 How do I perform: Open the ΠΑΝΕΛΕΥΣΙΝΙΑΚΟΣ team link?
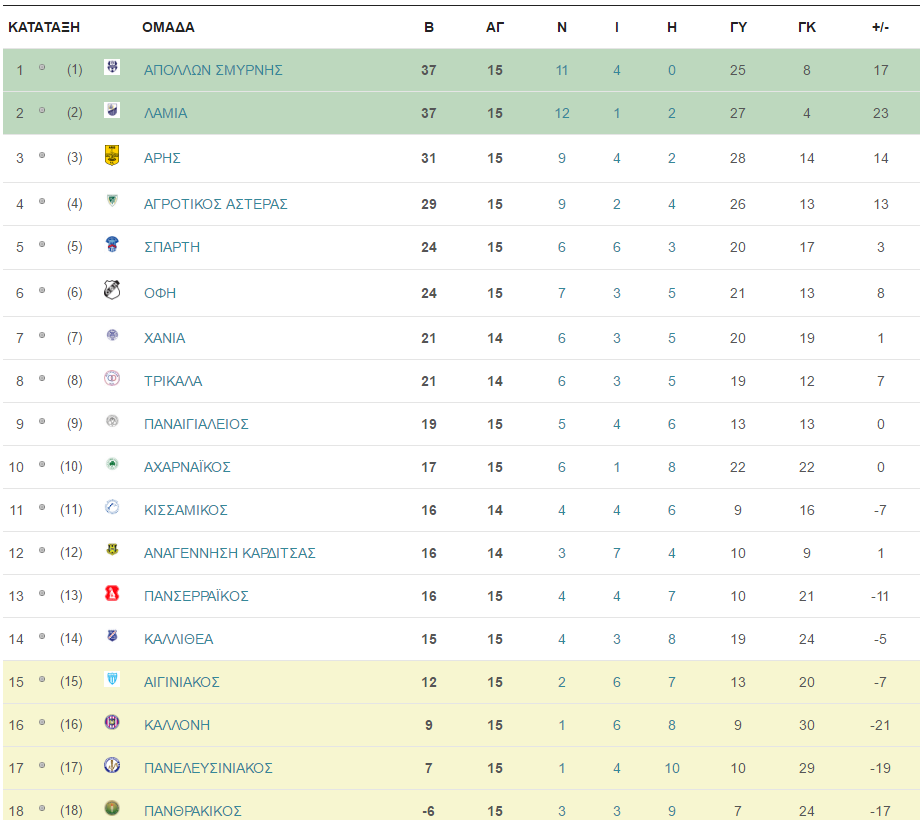(208, 768)
